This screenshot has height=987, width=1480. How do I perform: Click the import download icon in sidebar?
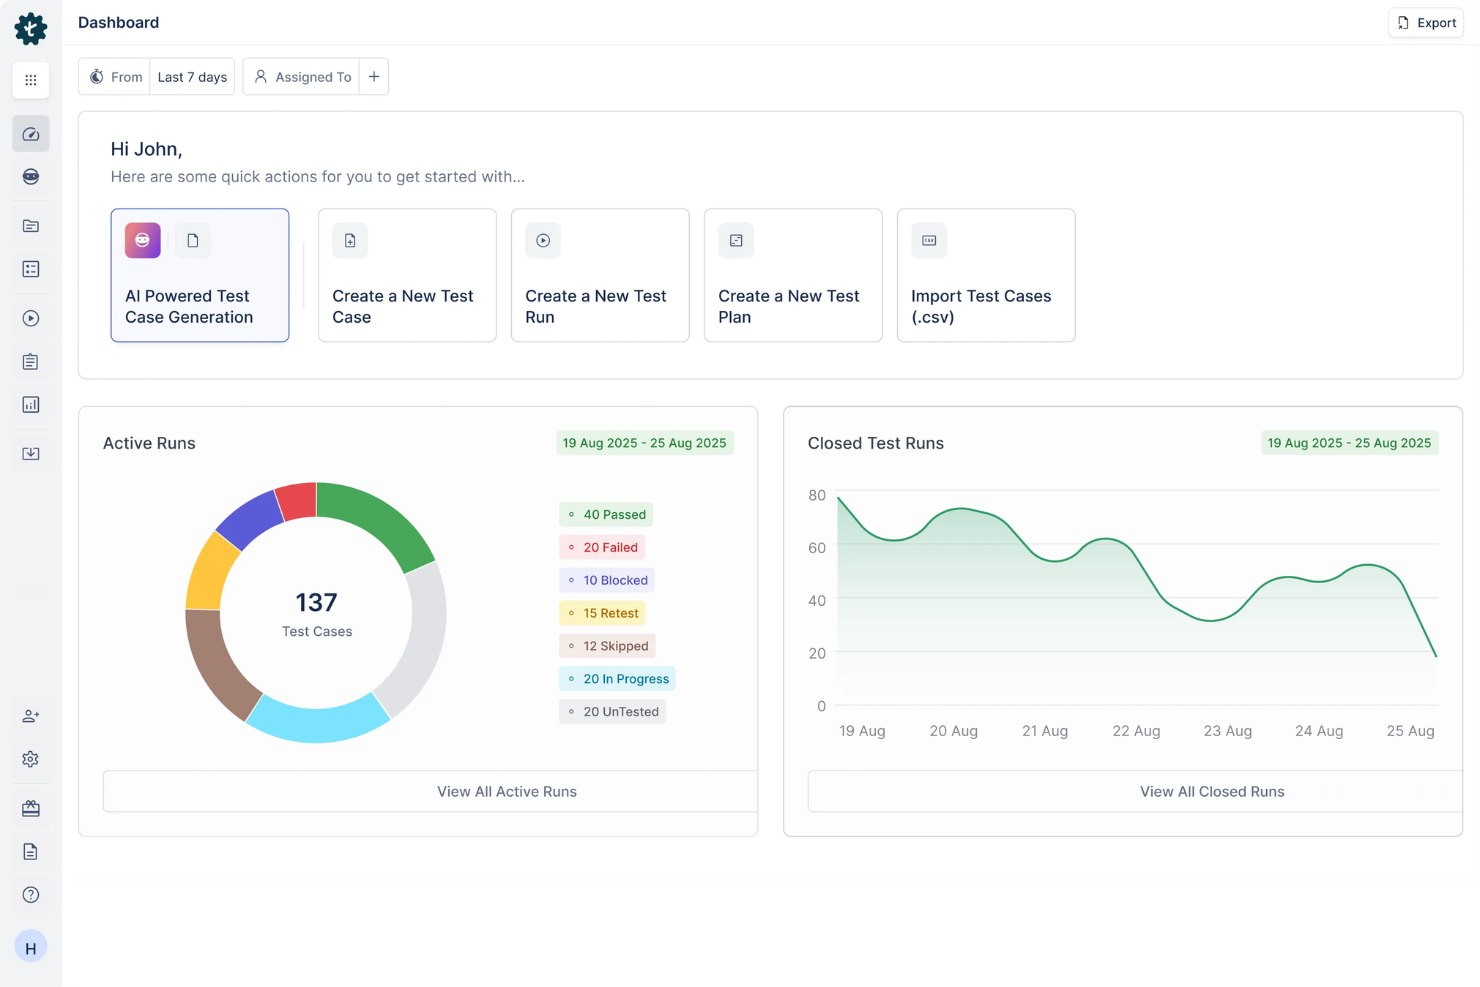point(30,453)
